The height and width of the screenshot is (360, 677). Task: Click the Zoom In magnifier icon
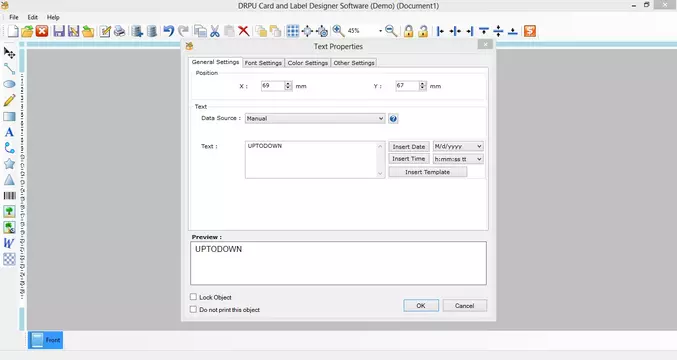[338, 31]
